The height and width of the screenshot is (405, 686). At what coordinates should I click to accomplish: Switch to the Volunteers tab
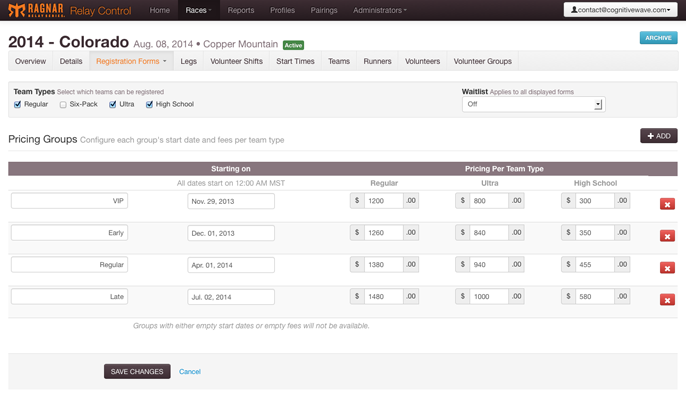(422, 61)
